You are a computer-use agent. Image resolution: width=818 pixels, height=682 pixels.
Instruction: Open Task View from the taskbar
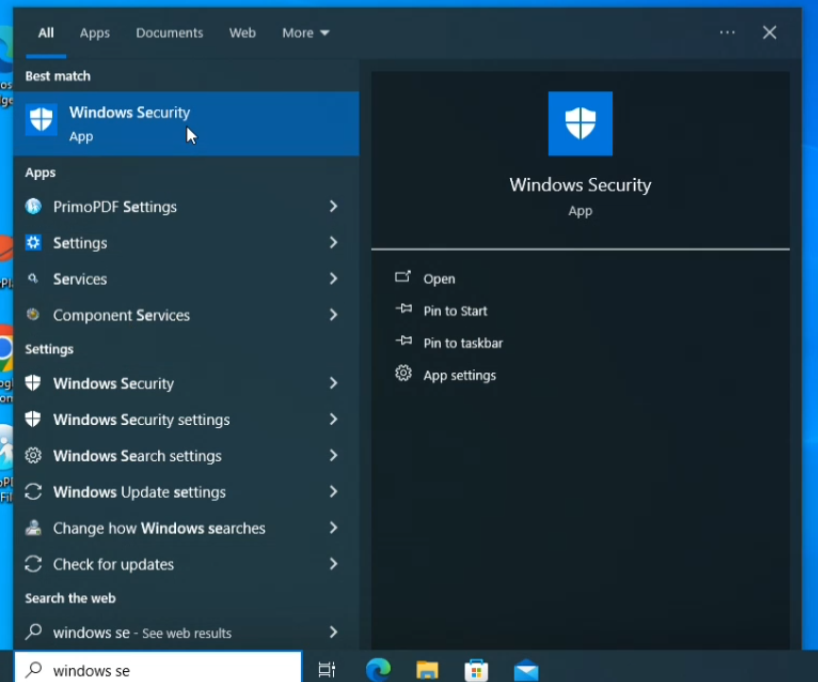click(x=327, y=669)
